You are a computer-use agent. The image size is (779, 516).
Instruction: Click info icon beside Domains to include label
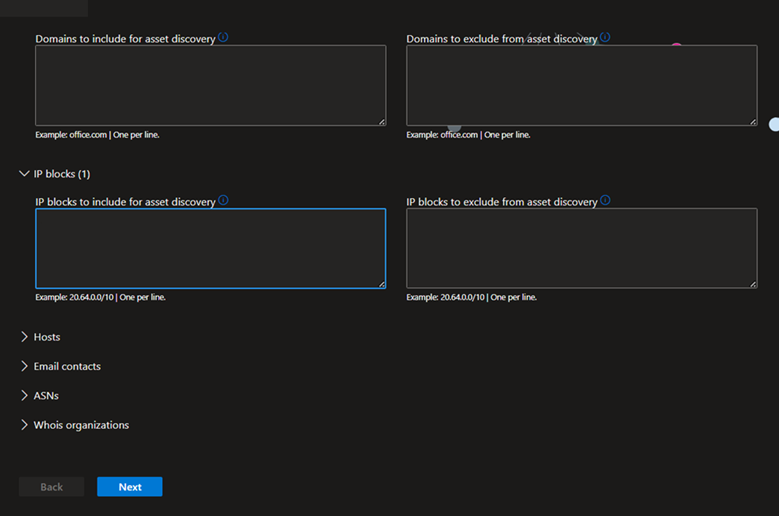tap(223, 37)
